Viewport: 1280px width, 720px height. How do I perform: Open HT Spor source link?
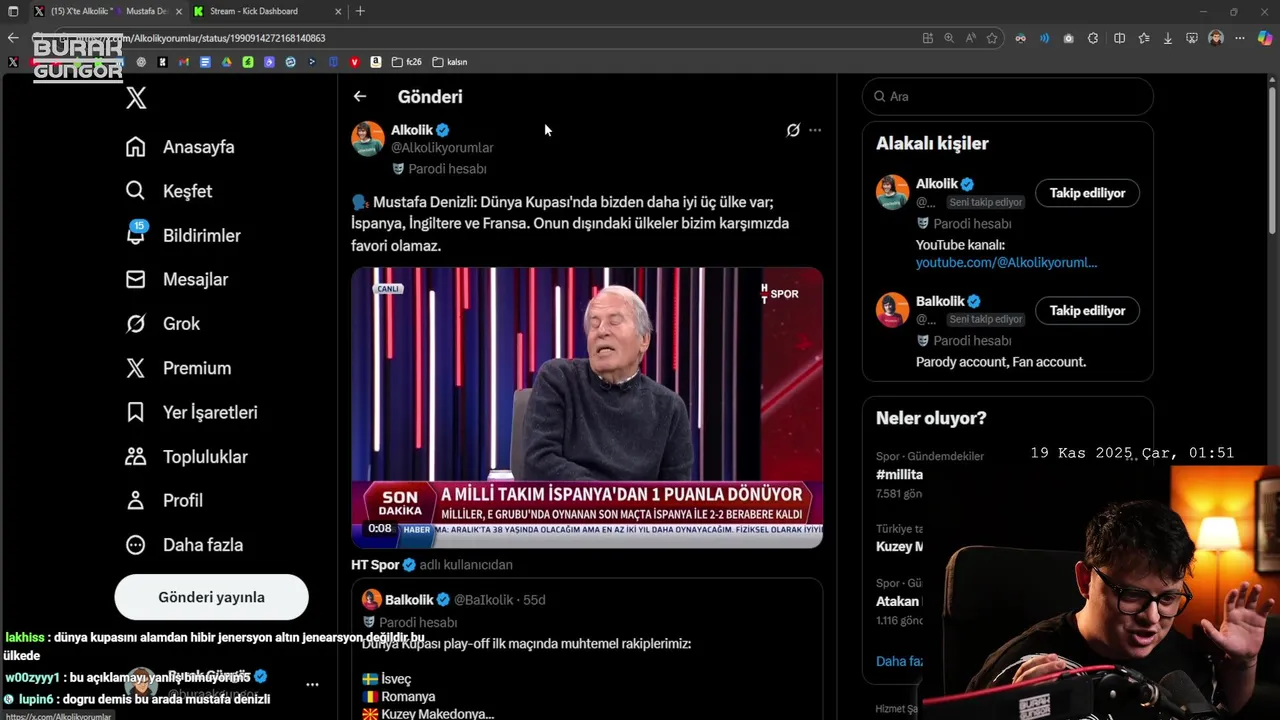pos(376,565)
